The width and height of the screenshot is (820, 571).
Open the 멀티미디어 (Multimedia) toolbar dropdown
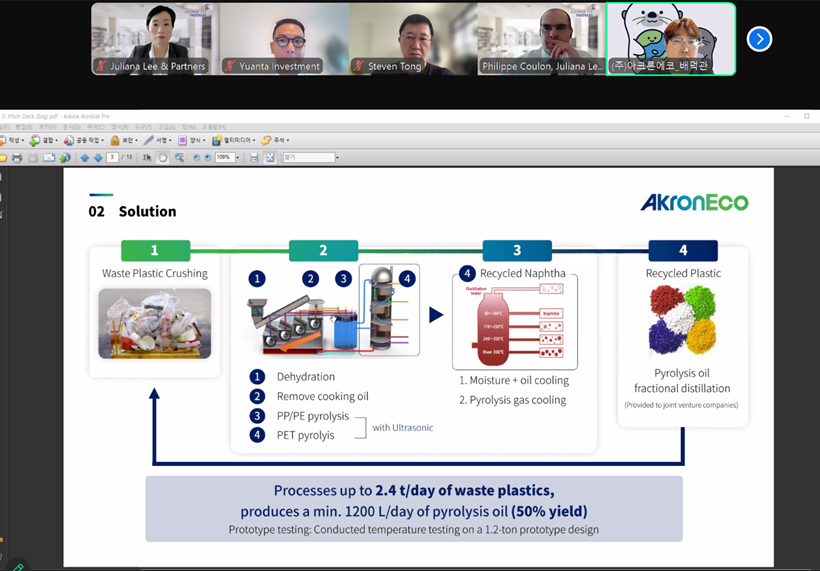coord(234,140)
